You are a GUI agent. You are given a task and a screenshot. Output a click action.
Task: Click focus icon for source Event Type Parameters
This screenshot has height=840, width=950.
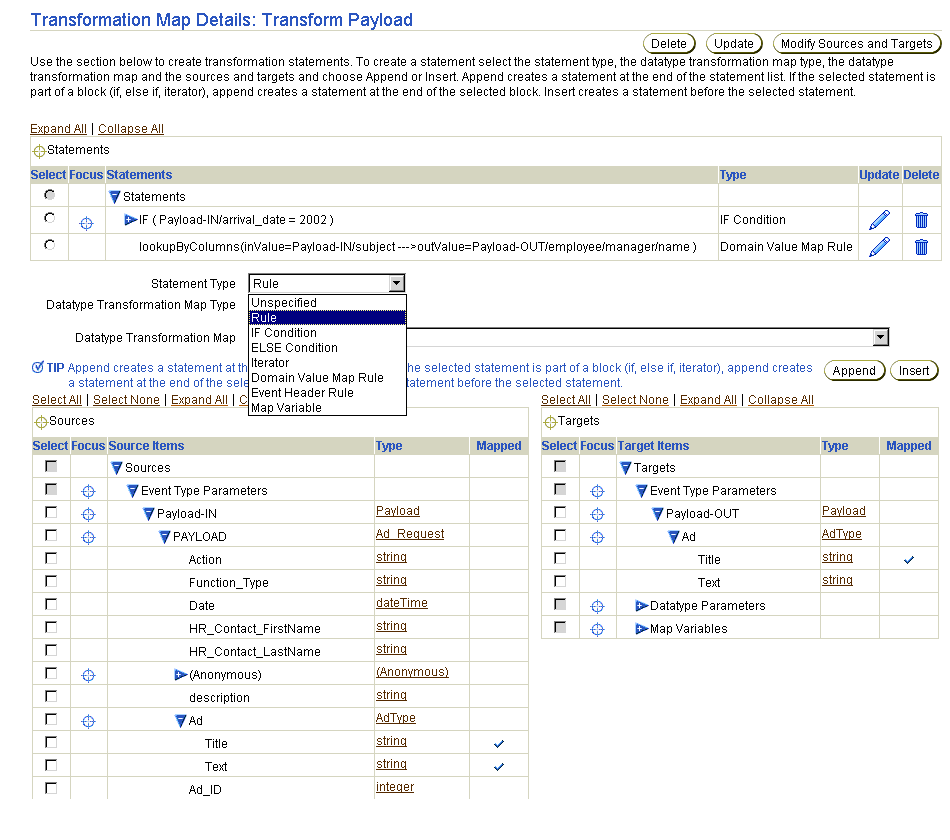(x=88, y=492)
